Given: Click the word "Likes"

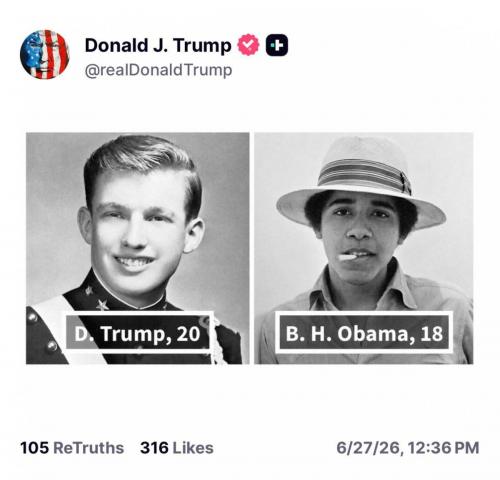Looking at the screenshot, I should [193, 448].
